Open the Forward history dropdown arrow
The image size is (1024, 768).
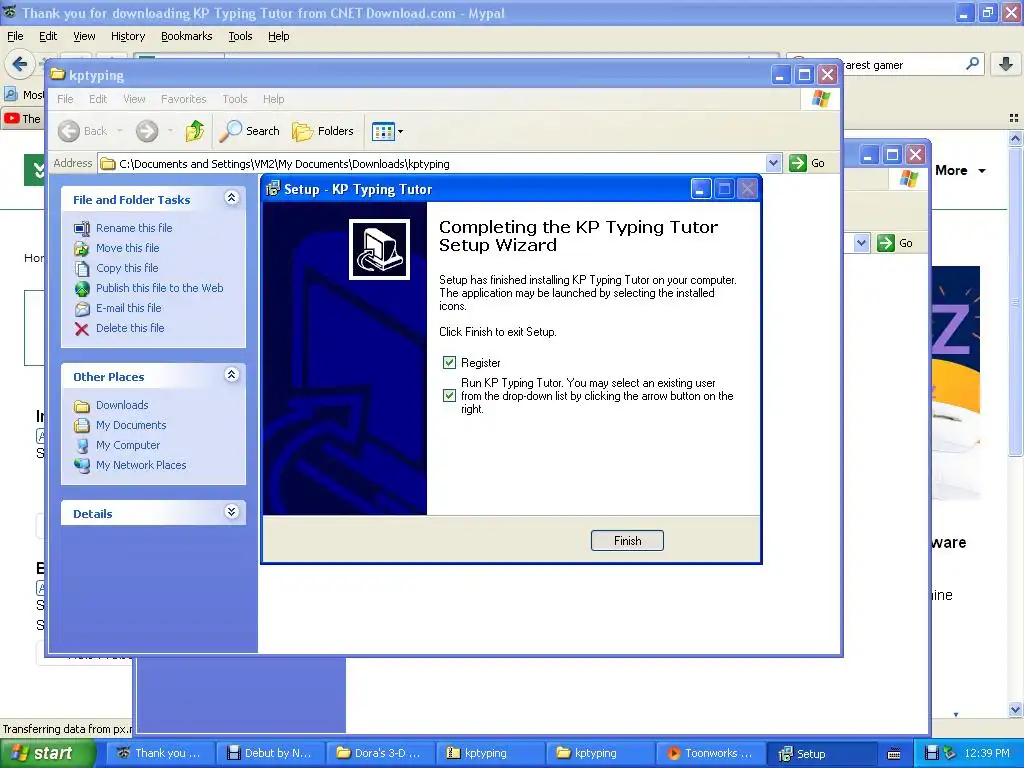coord(170,131)
